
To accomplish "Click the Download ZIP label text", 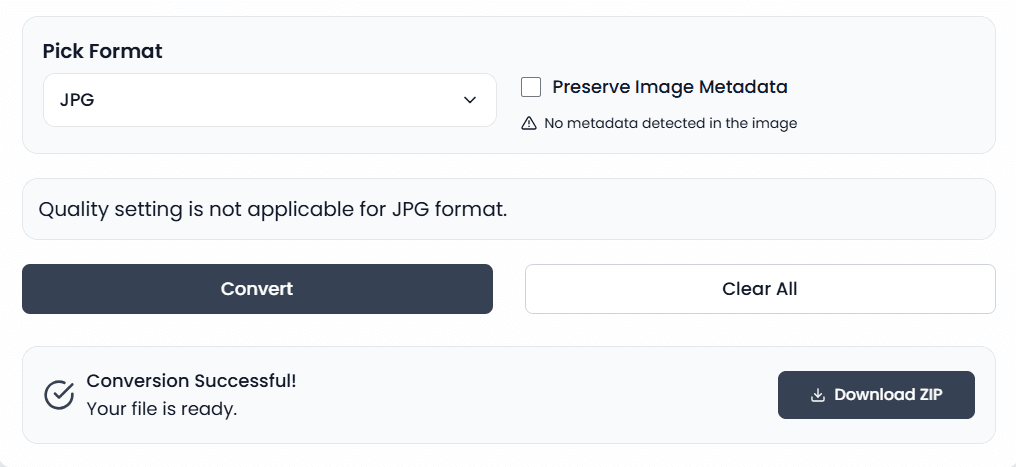I will click(x=888, y=395).
